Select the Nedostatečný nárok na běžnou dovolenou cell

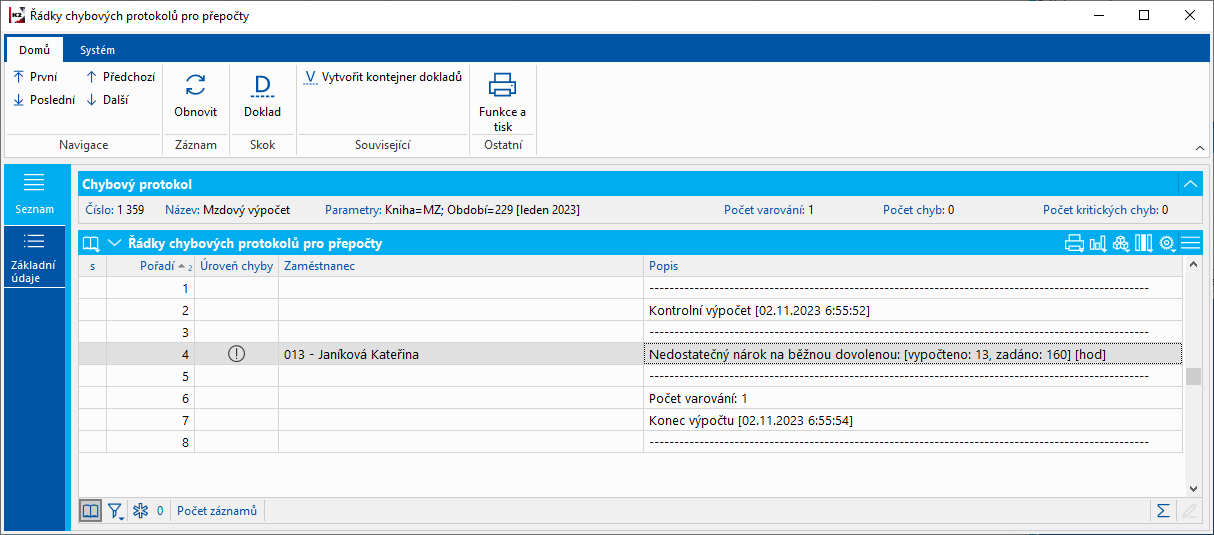914,354
